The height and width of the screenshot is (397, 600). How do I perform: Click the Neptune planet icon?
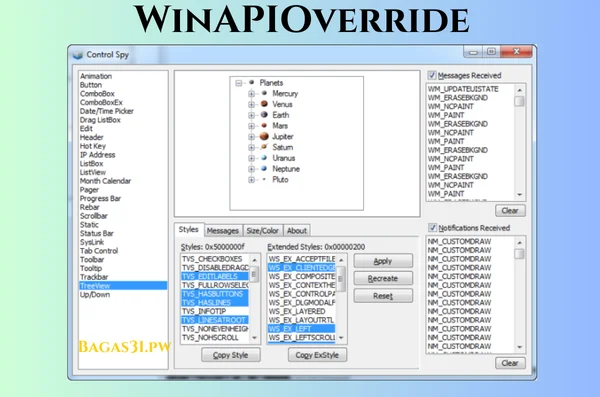coord(264,168)
